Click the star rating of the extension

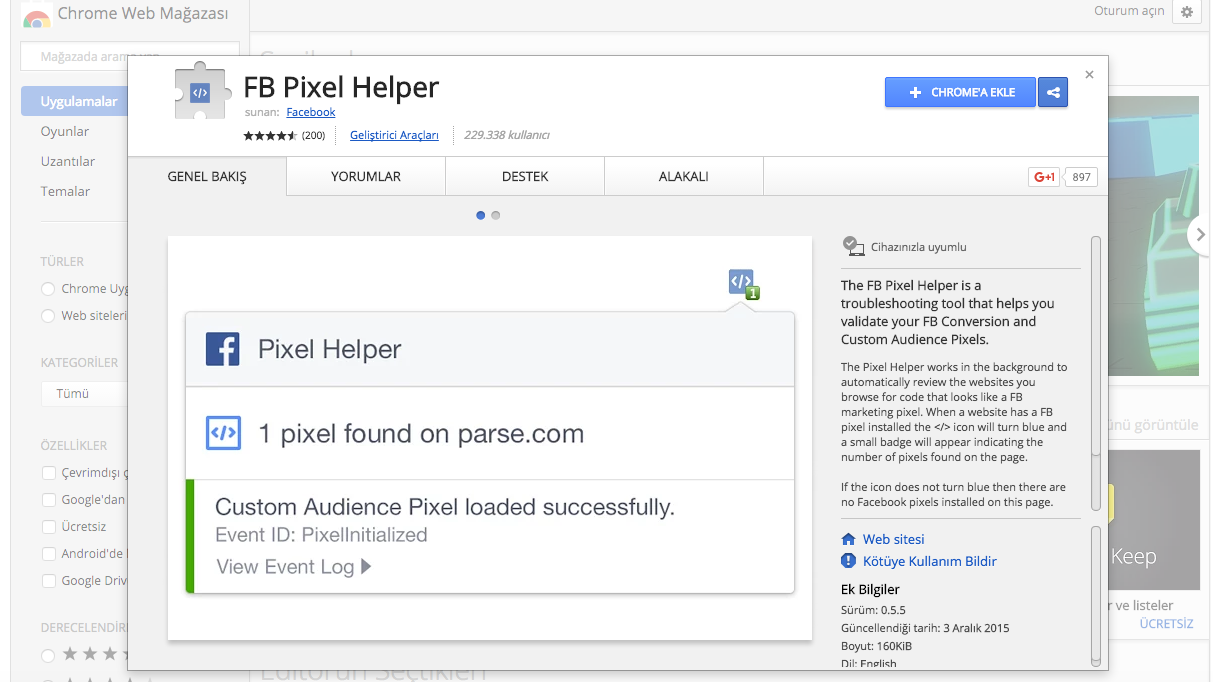tap(269, 135)
